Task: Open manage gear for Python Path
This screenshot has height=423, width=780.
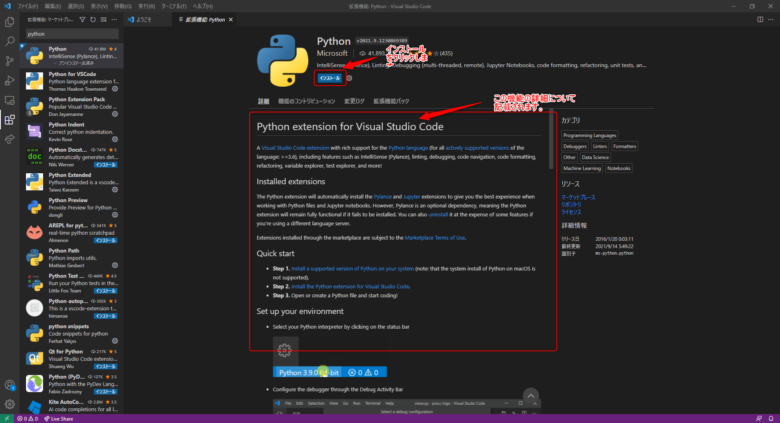Action: click(x=115, y=265)
